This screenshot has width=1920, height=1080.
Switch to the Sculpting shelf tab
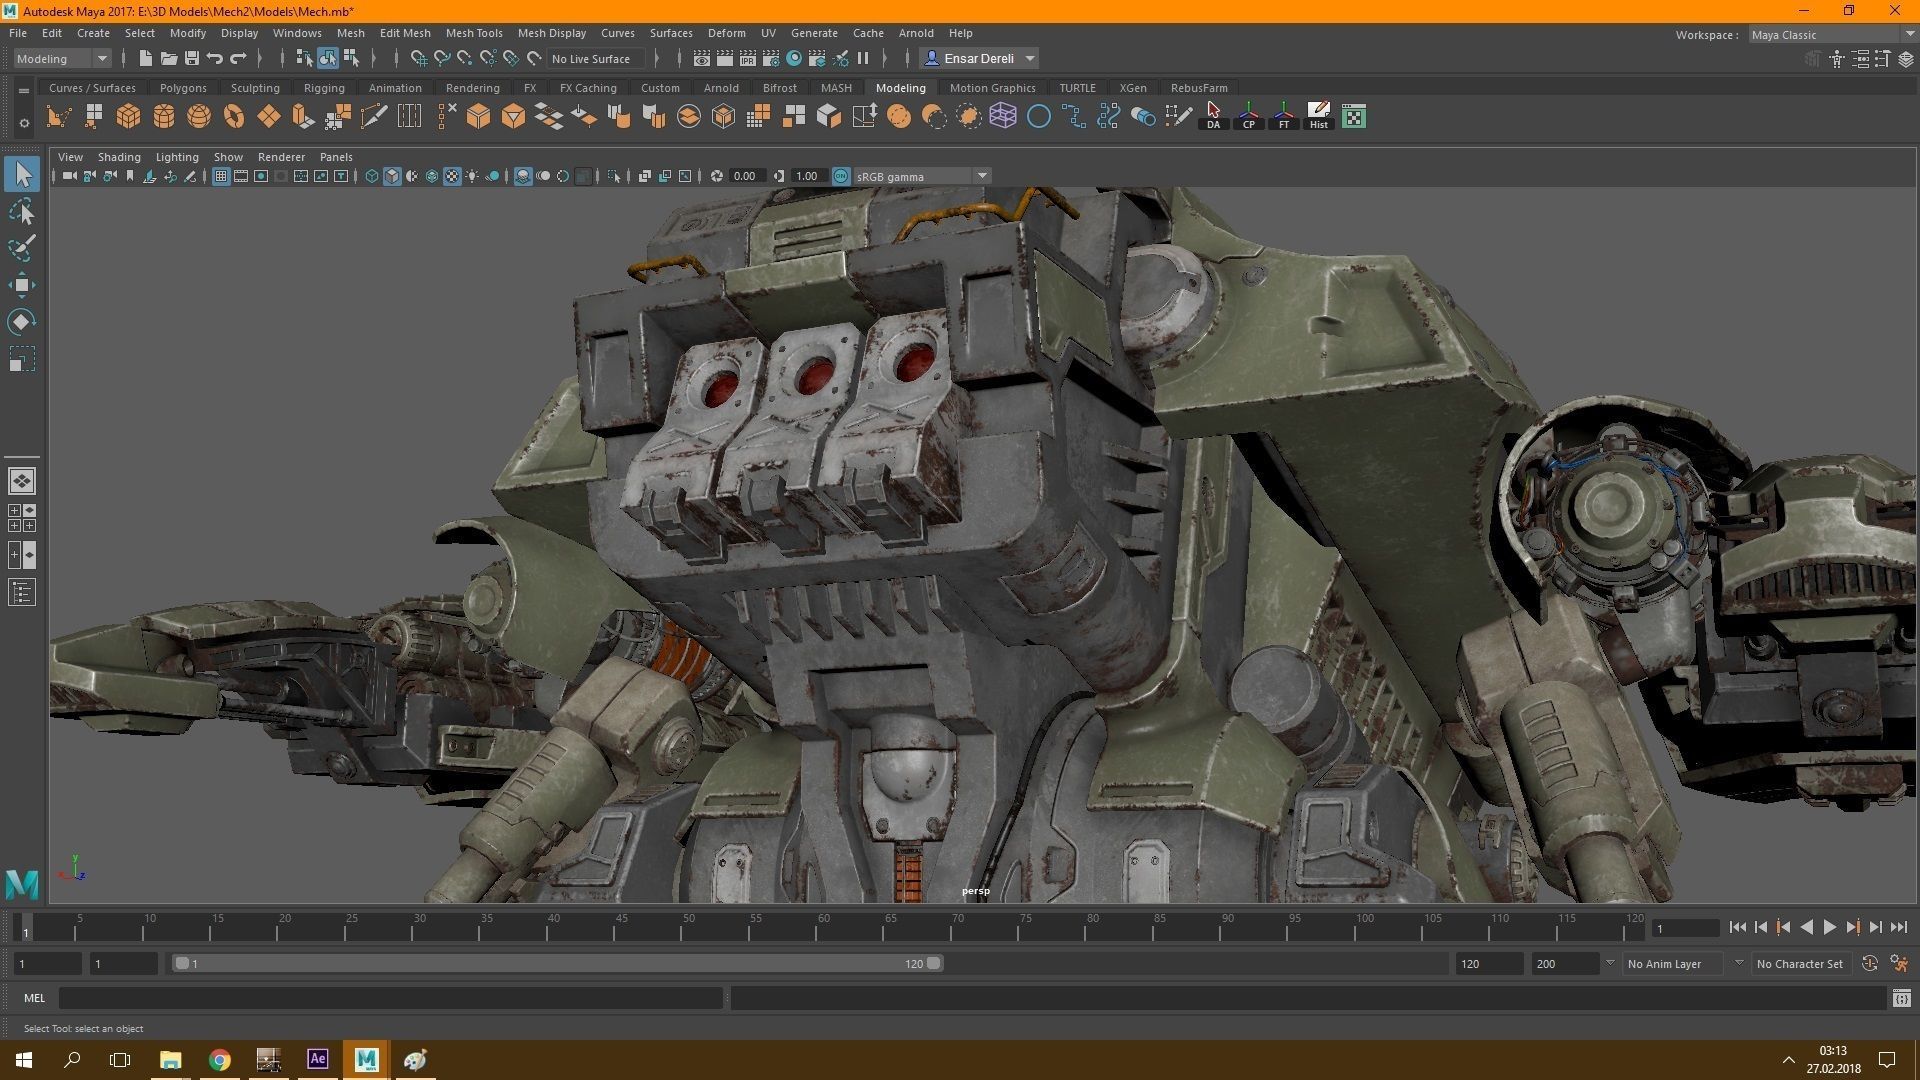click(x=255, y=88)
